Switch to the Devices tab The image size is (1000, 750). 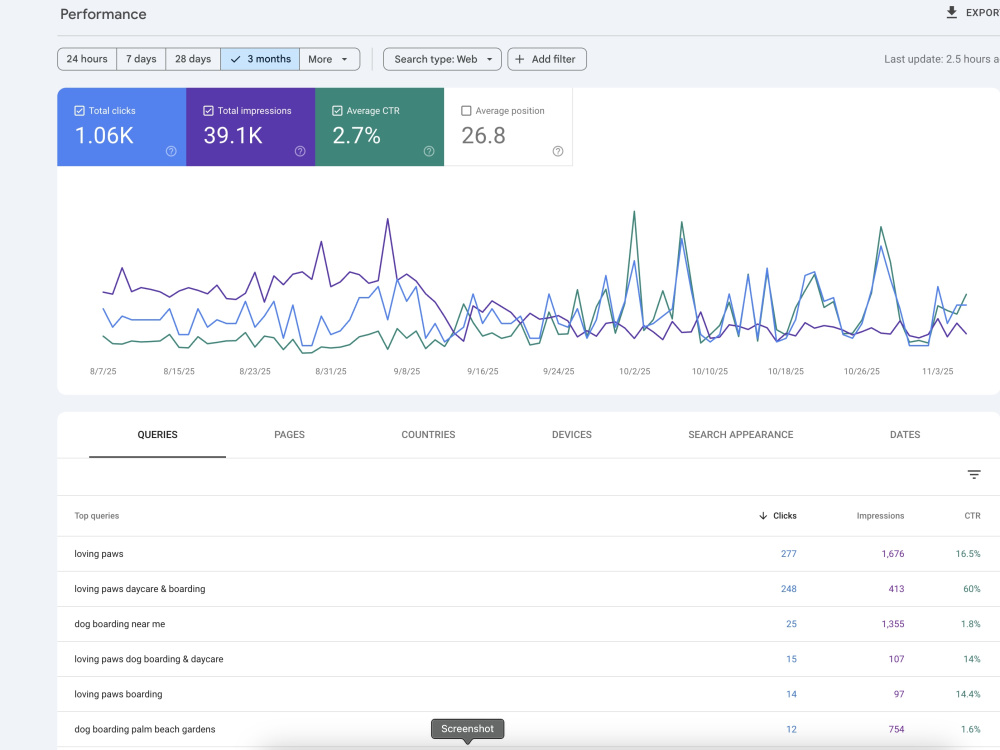click(571, 435)
